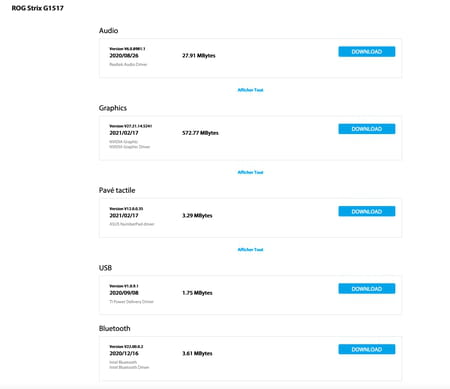This screenshot has width=450, height=389.
Task: Expand Afficher Tout below Audio section
Action: [x=250, y=90]
